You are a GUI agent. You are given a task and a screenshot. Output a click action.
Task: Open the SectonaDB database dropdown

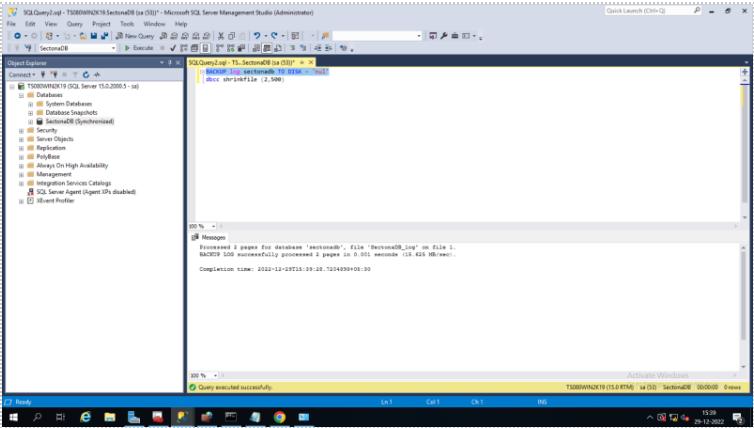[113, 47]
